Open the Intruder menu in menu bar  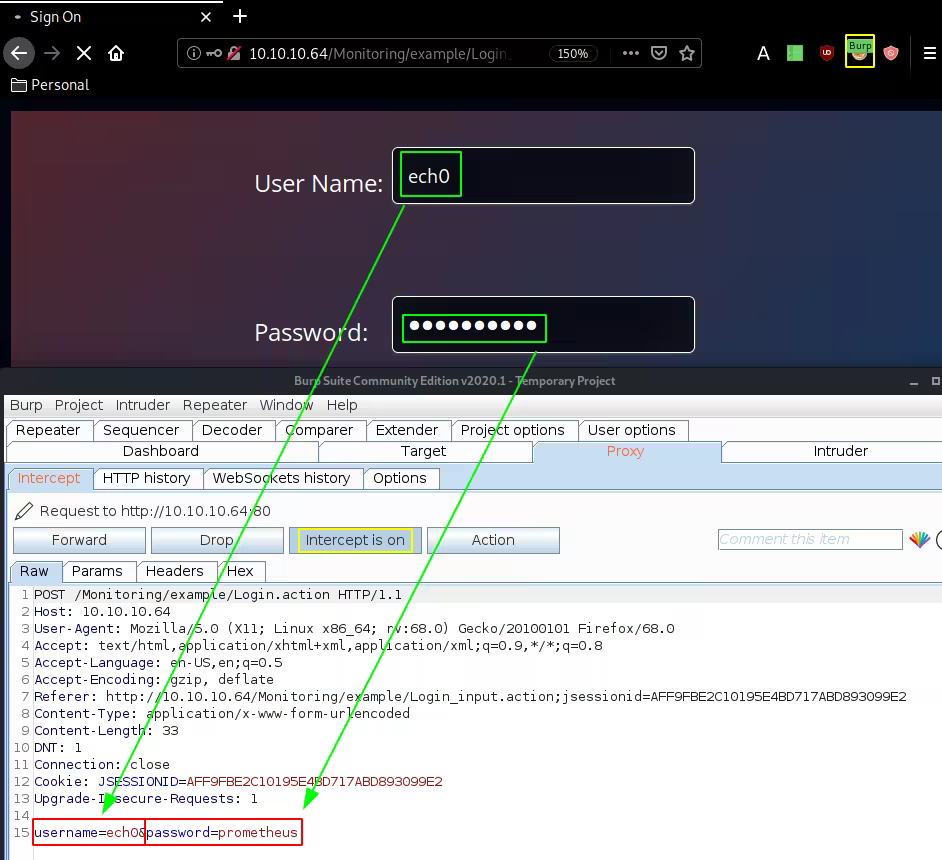tap(143, 405)
